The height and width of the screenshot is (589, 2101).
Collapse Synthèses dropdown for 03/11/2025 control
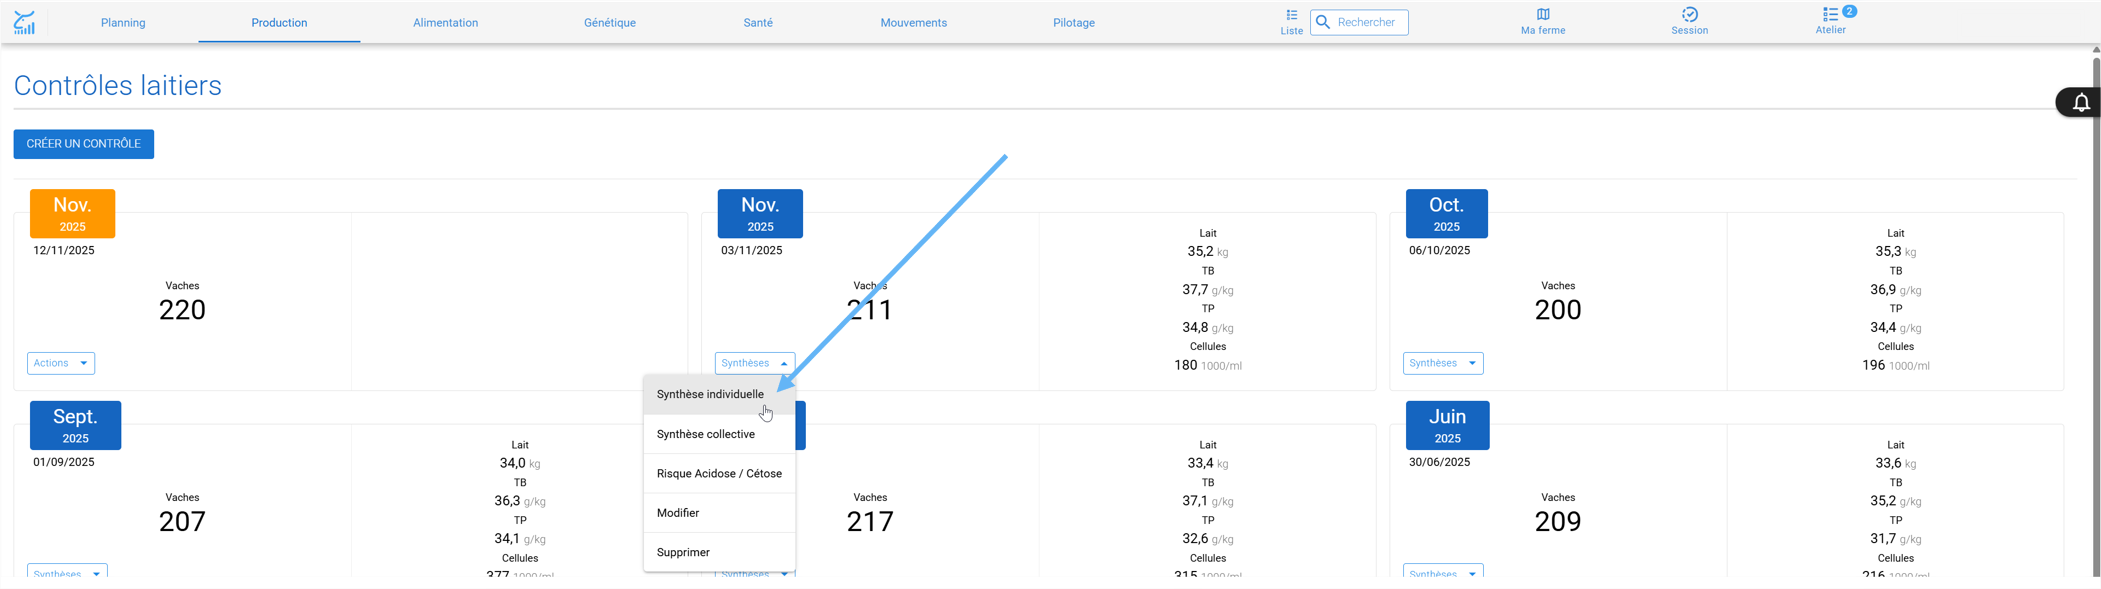coord(755,363)
